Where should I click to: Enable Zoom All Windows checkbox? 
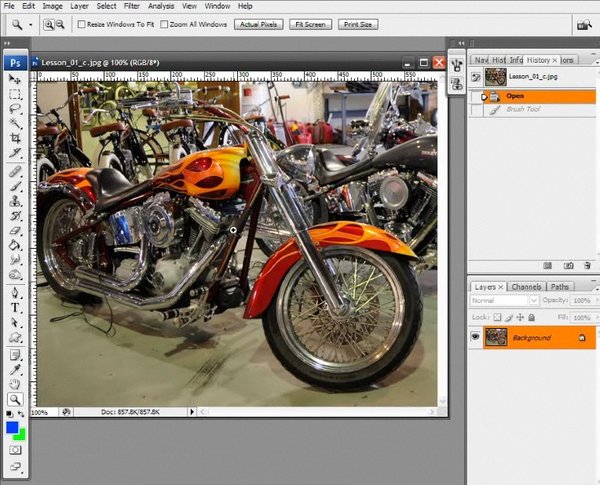tap(164, 24)
